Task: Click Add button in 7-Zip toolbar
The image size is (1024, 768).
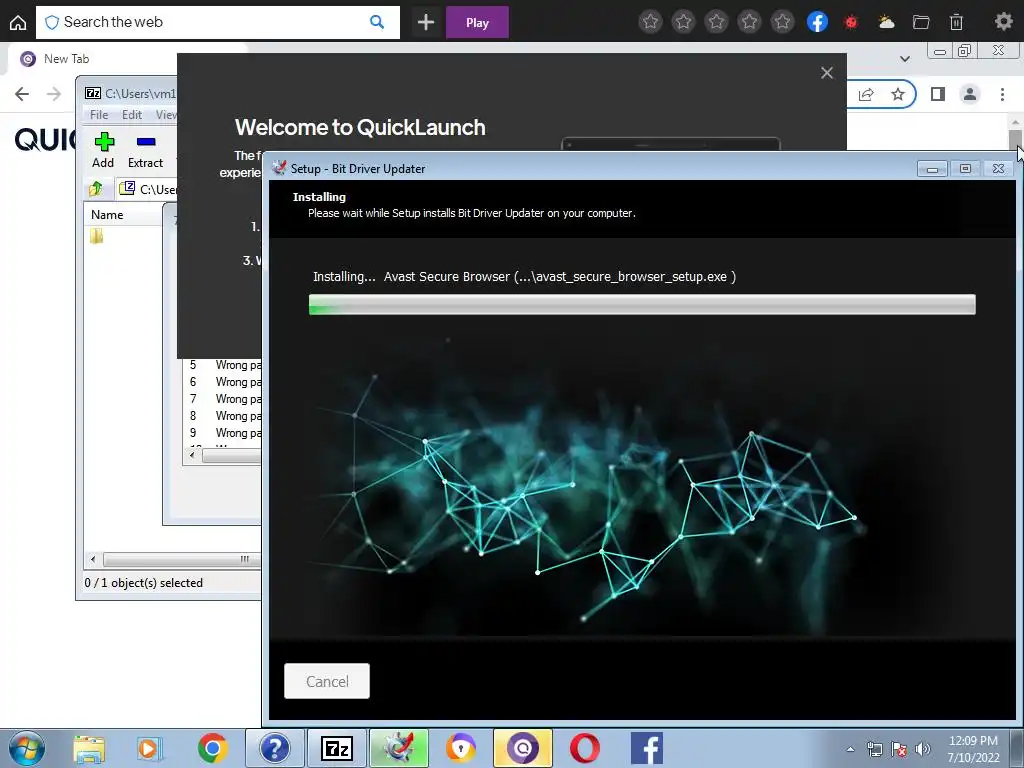Action: [103, 150]
